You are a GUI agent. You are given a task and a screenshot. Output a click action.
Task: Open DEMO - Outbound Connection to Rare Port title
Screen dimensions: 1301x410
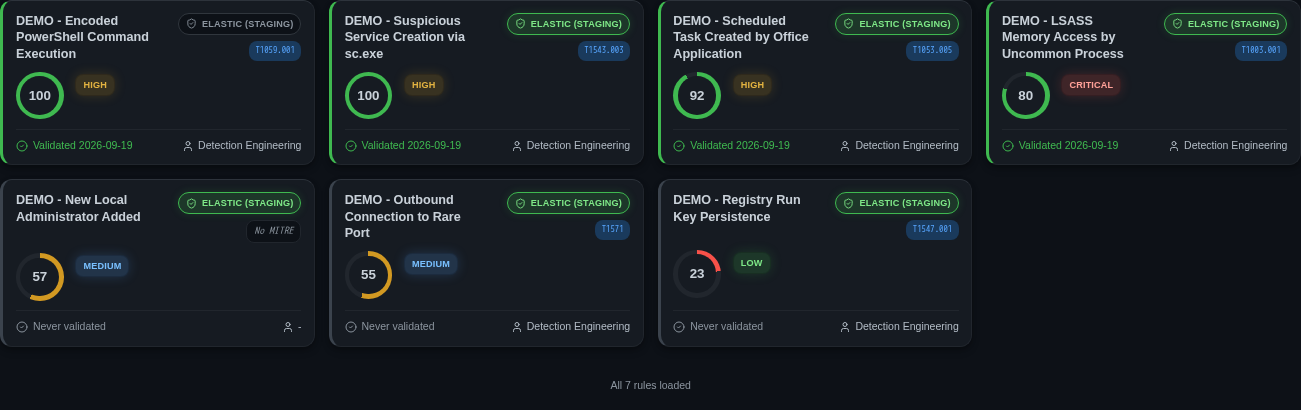pos(403,216)
